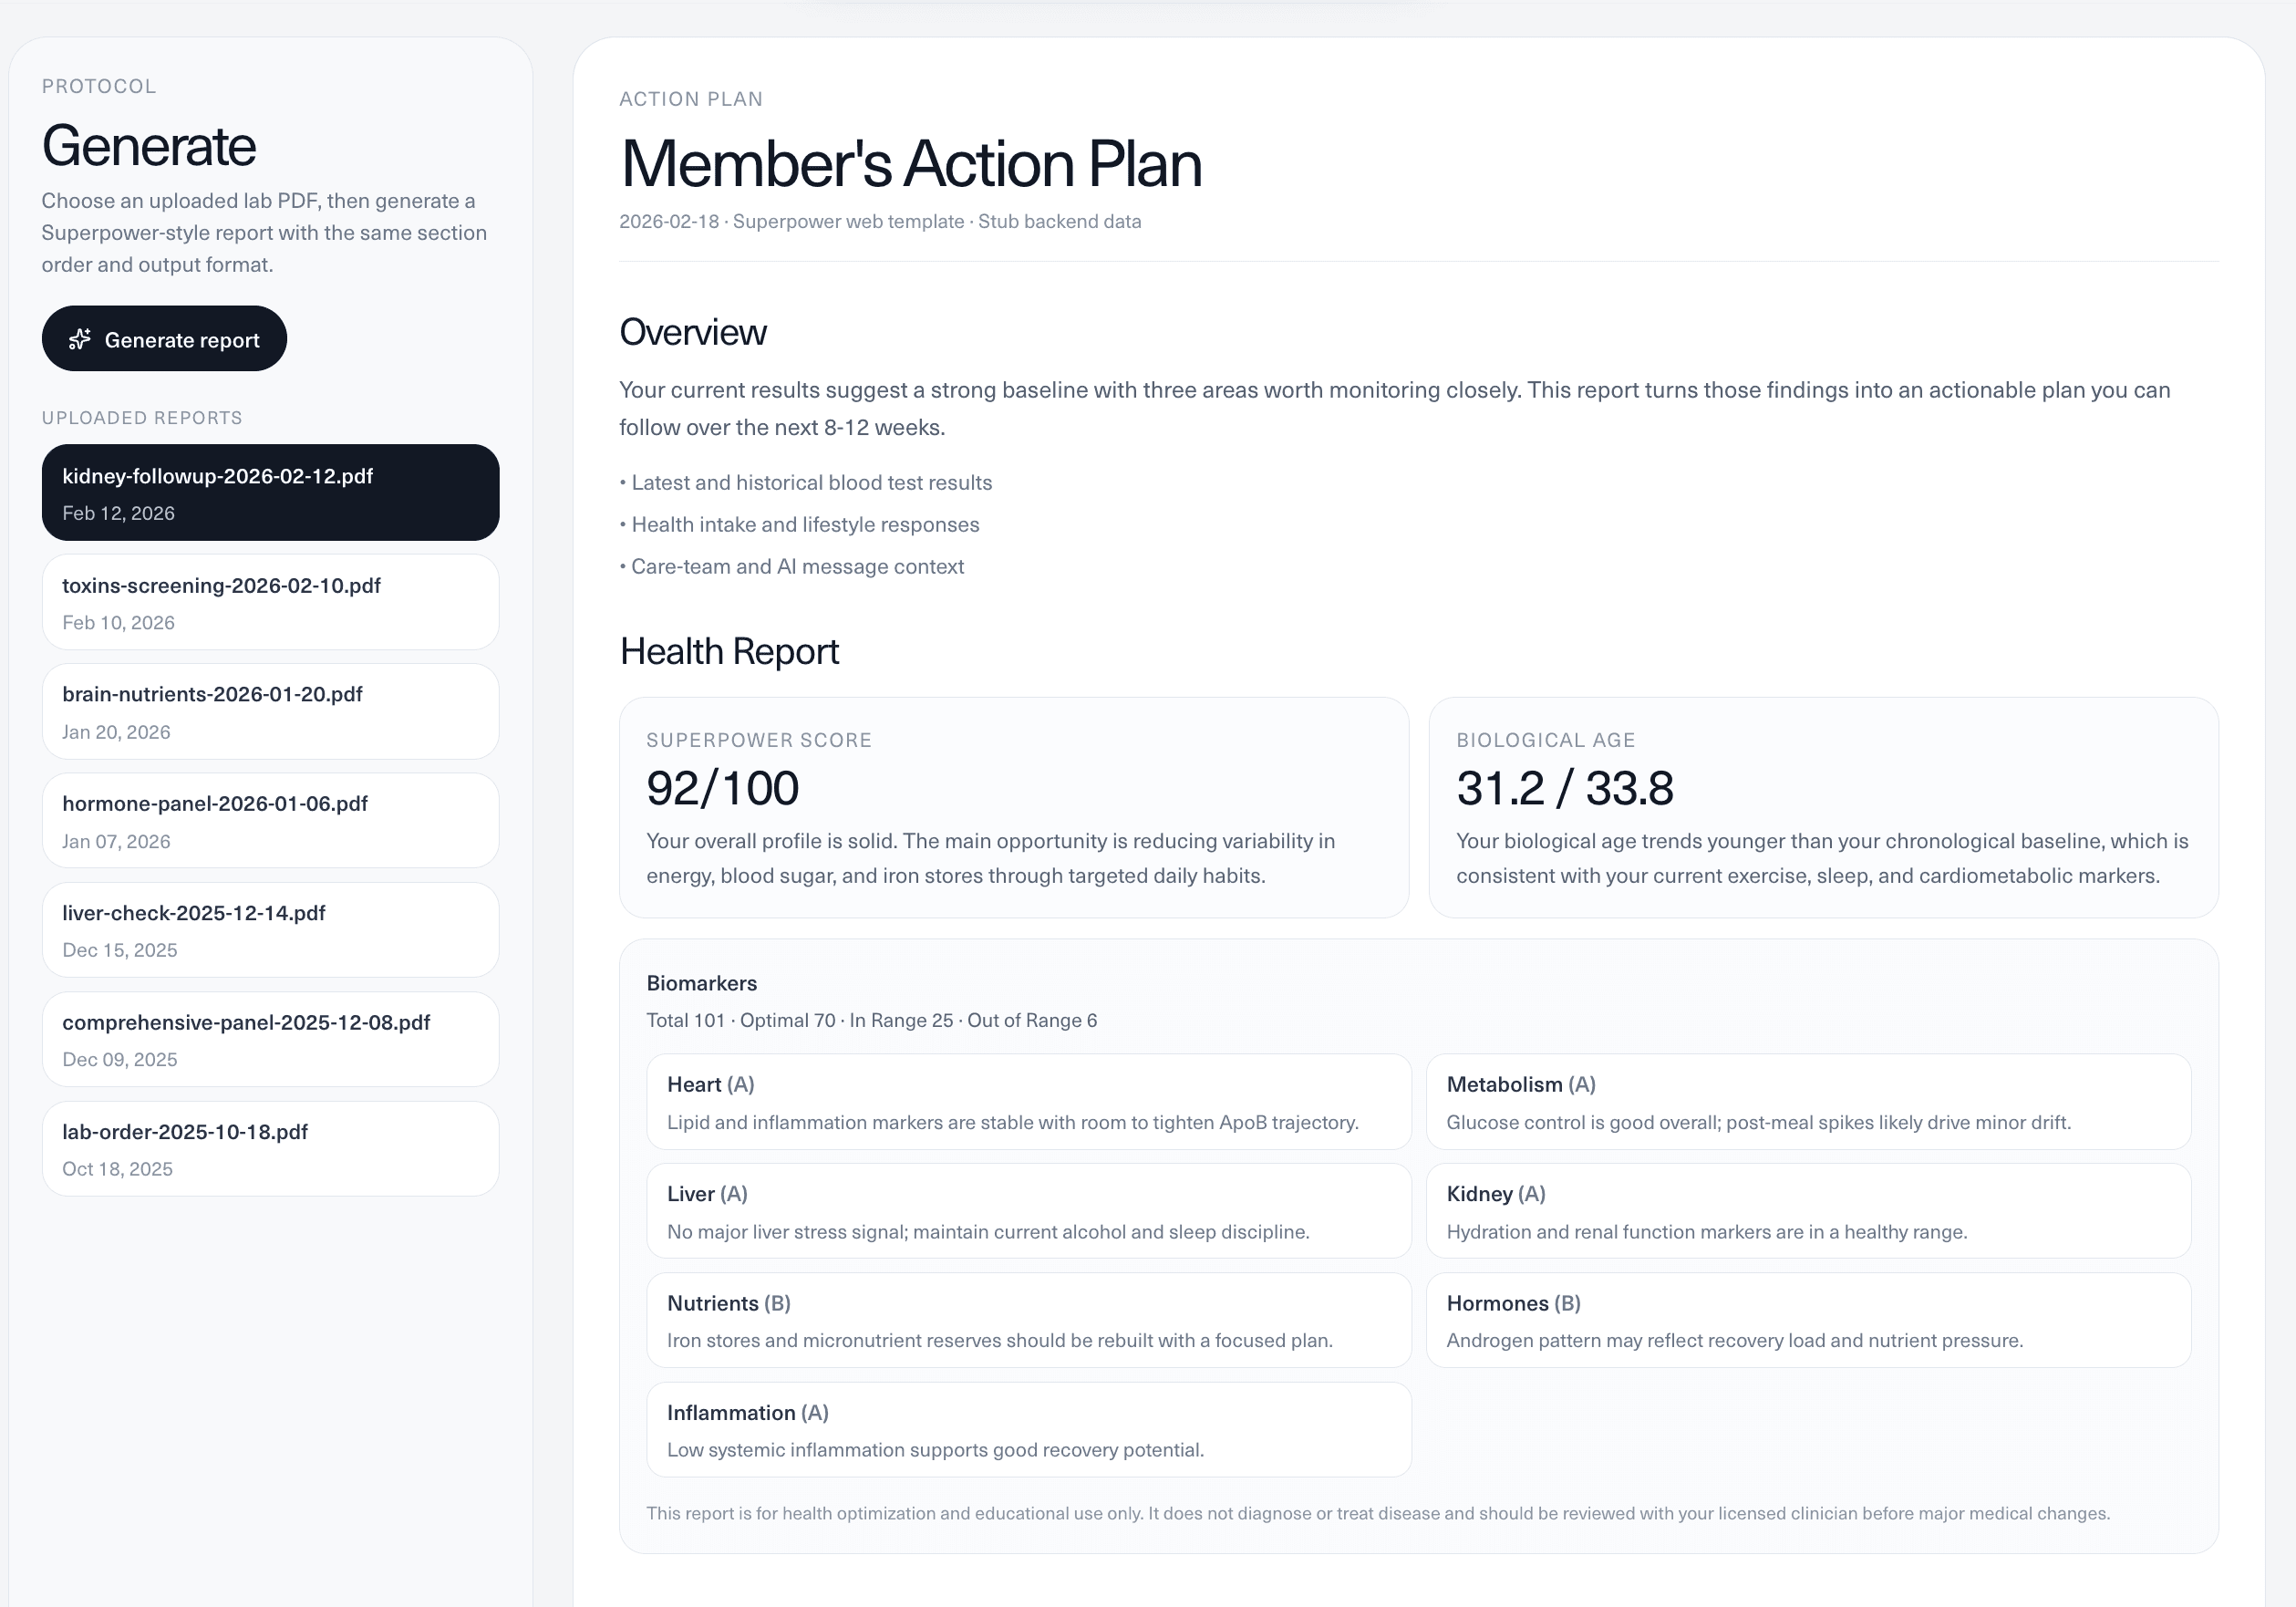
Task: Click the Biological Age card
Action: [1822, 807]
